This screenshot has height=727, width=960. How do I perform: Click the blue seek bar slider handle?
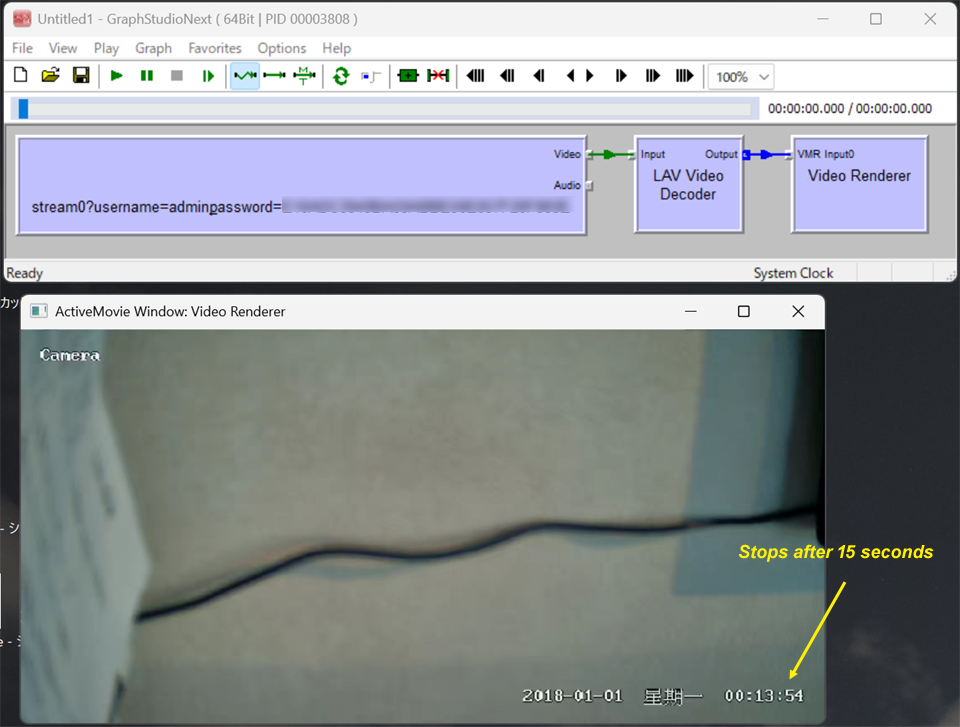tap(23, 109)
